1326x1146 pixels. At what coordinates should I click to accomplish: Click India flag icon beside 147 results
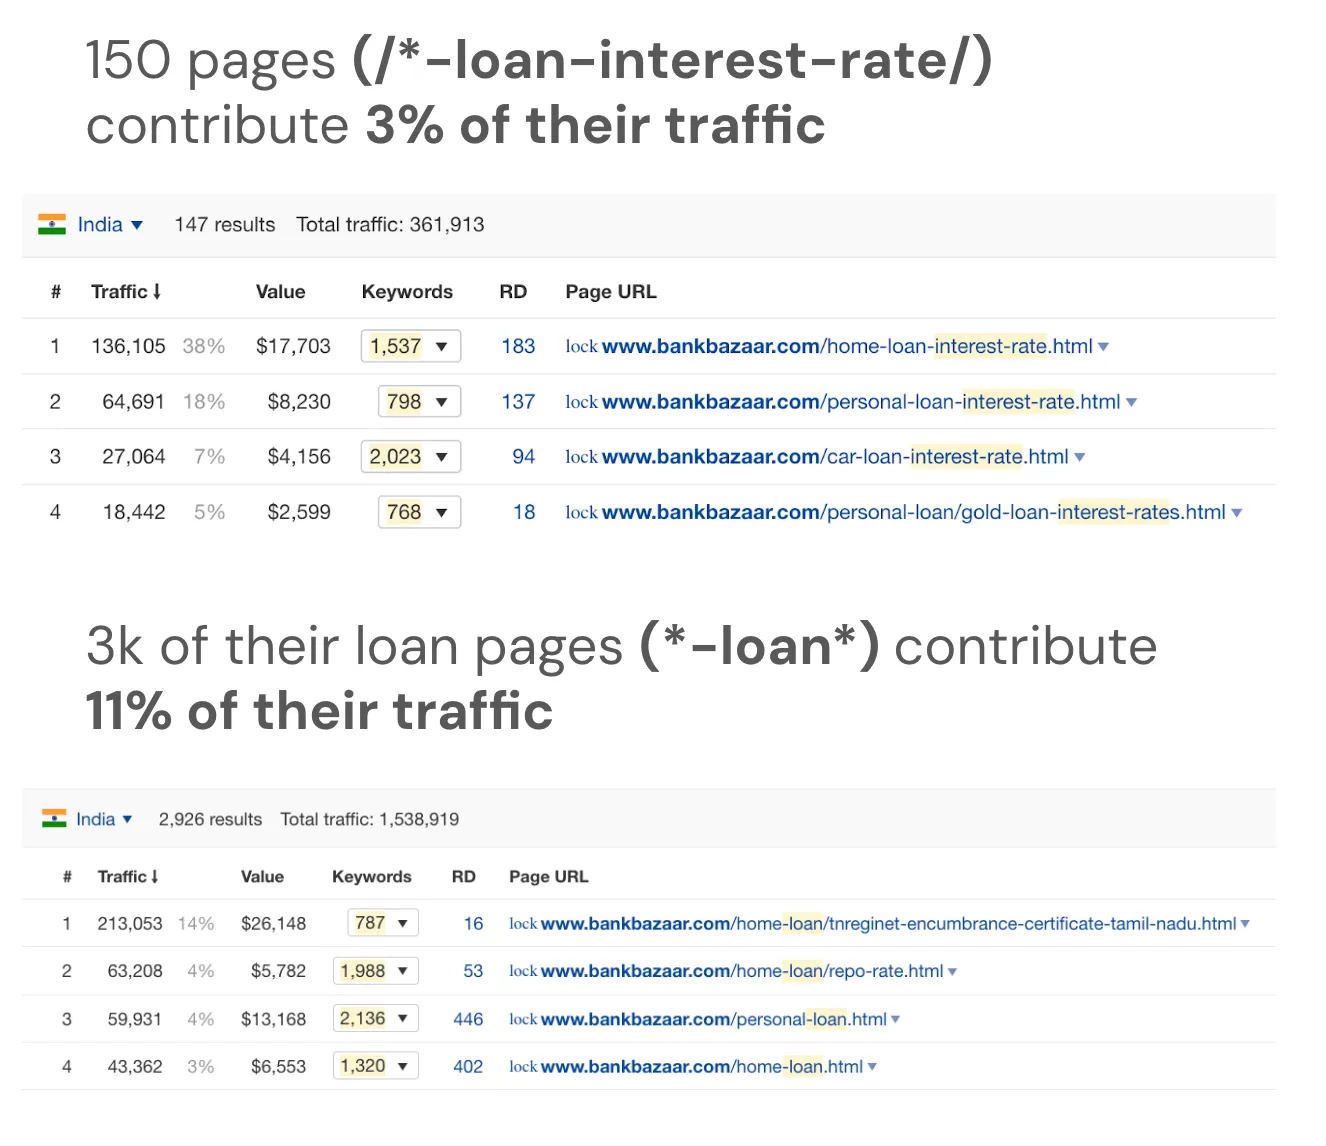(52, 225)
